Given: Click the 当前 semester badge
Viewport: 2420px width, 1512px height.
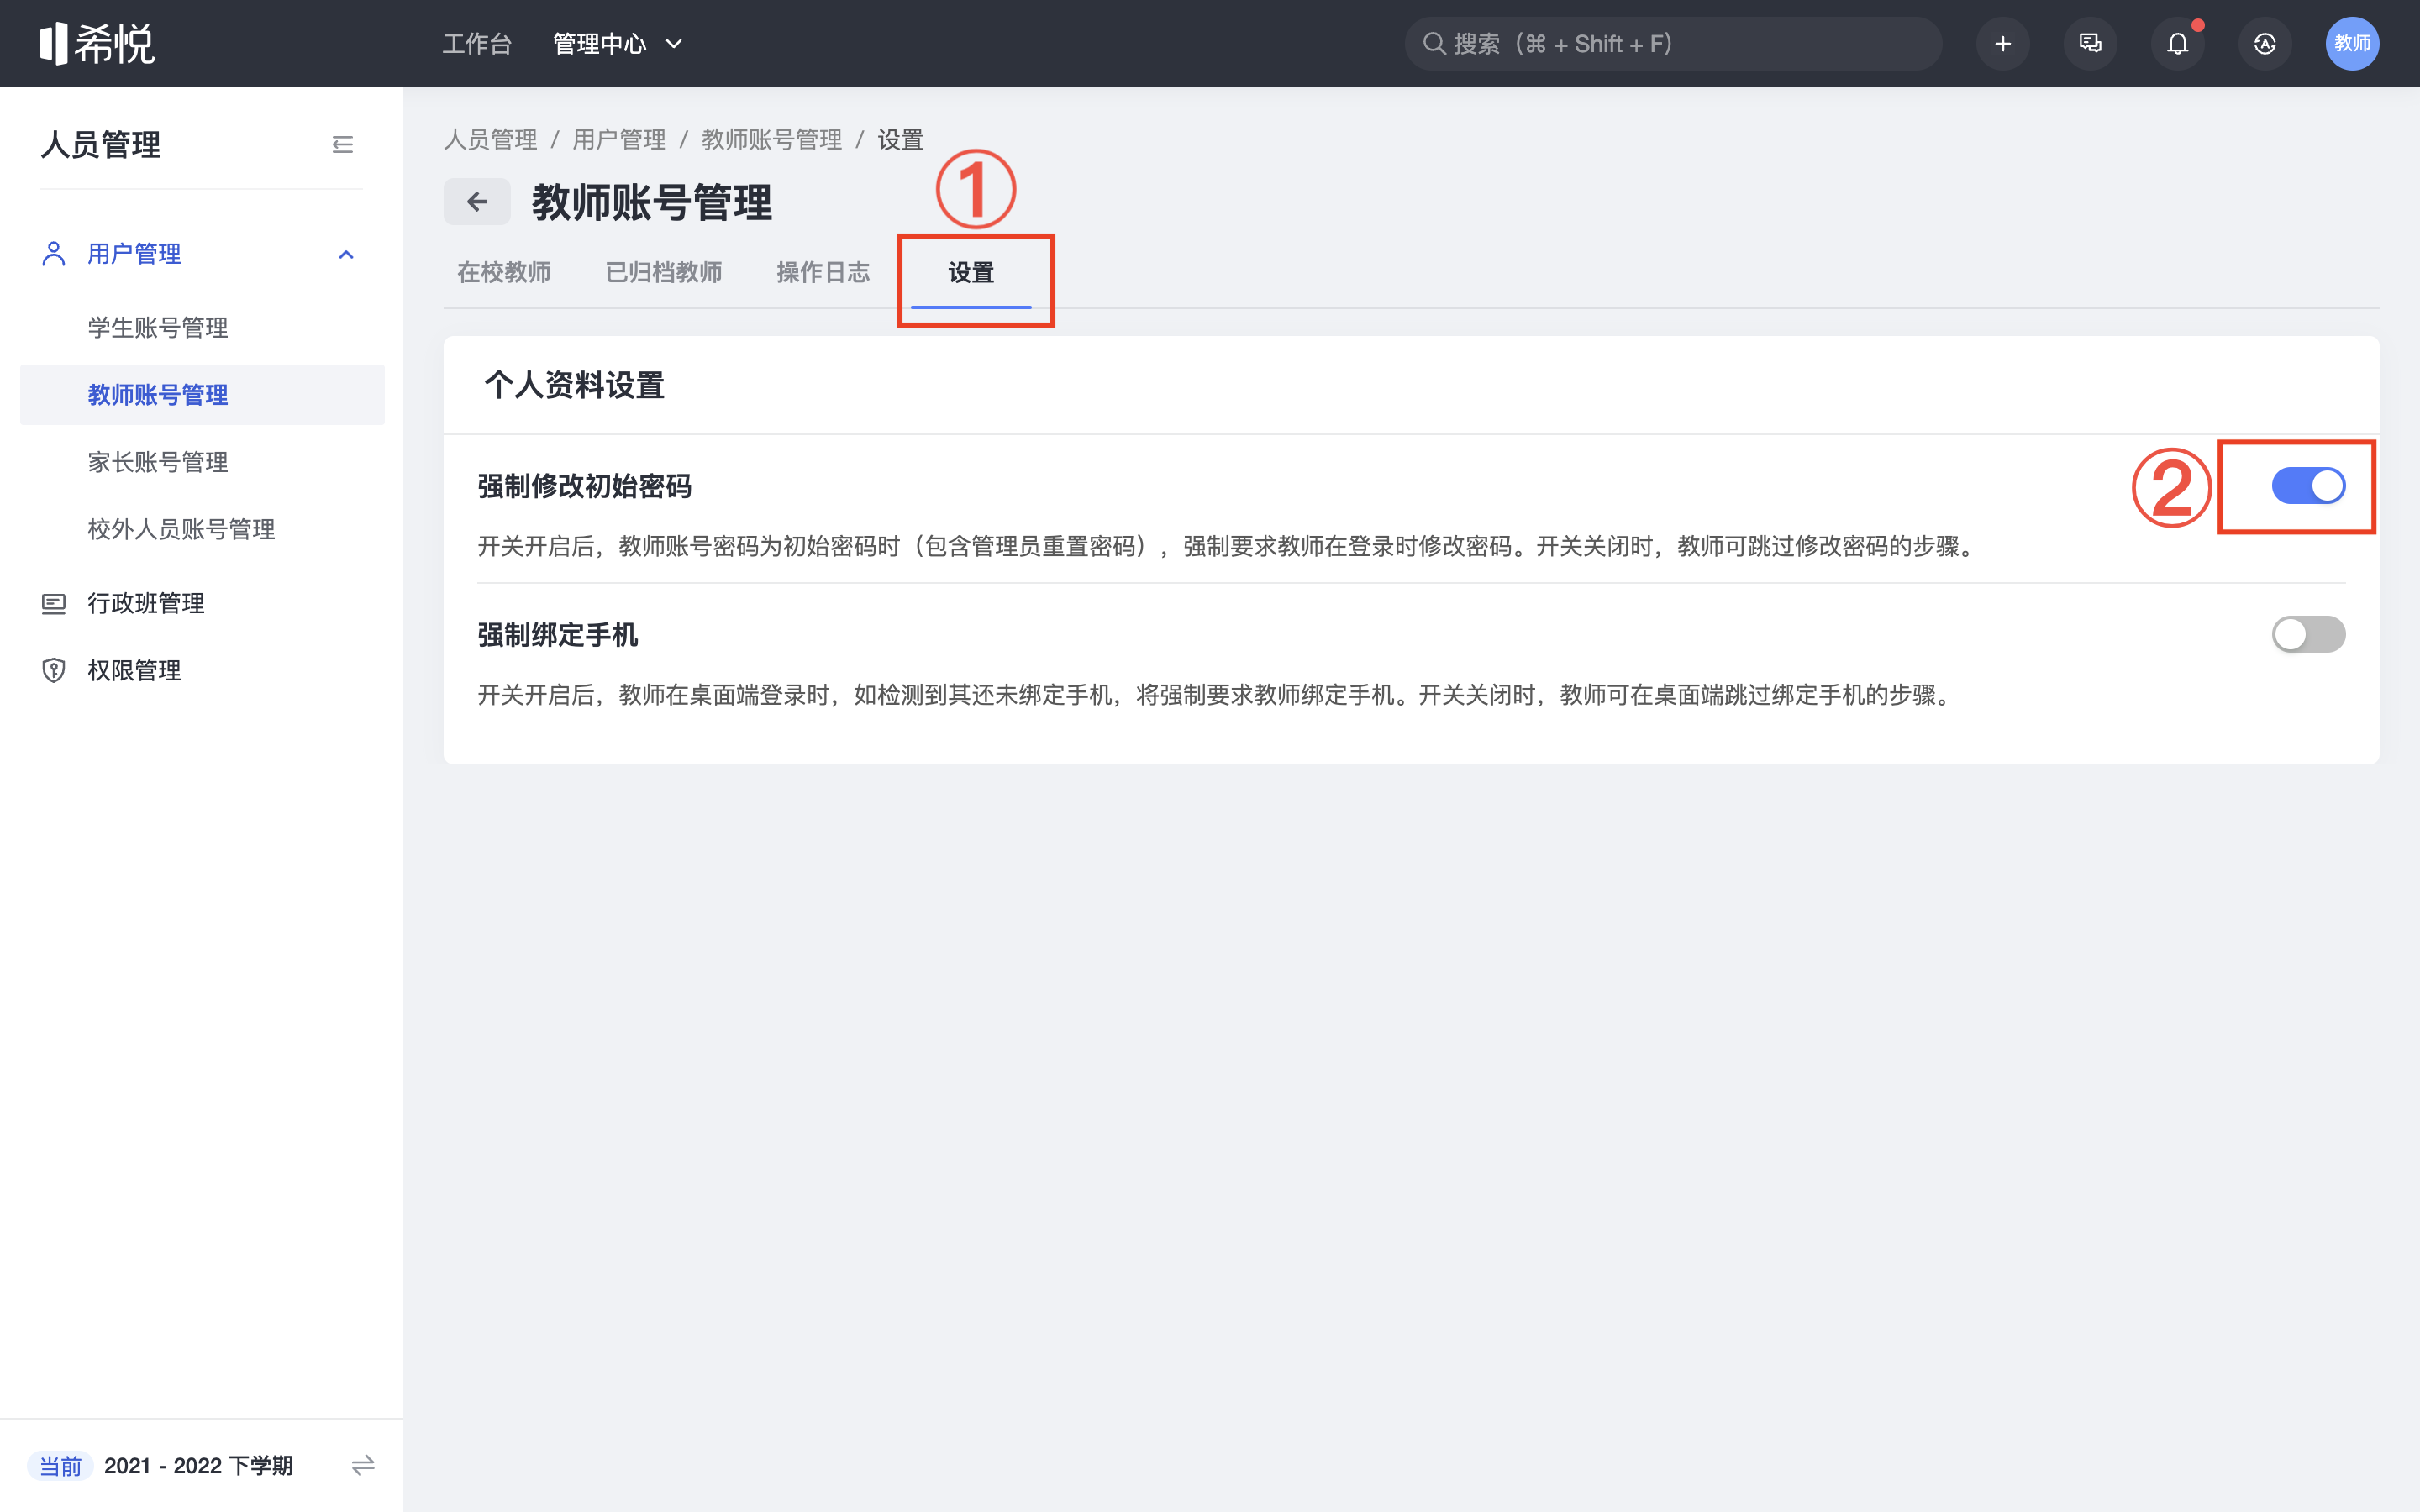Looking at the screenshot, I should click(60, 1466).
